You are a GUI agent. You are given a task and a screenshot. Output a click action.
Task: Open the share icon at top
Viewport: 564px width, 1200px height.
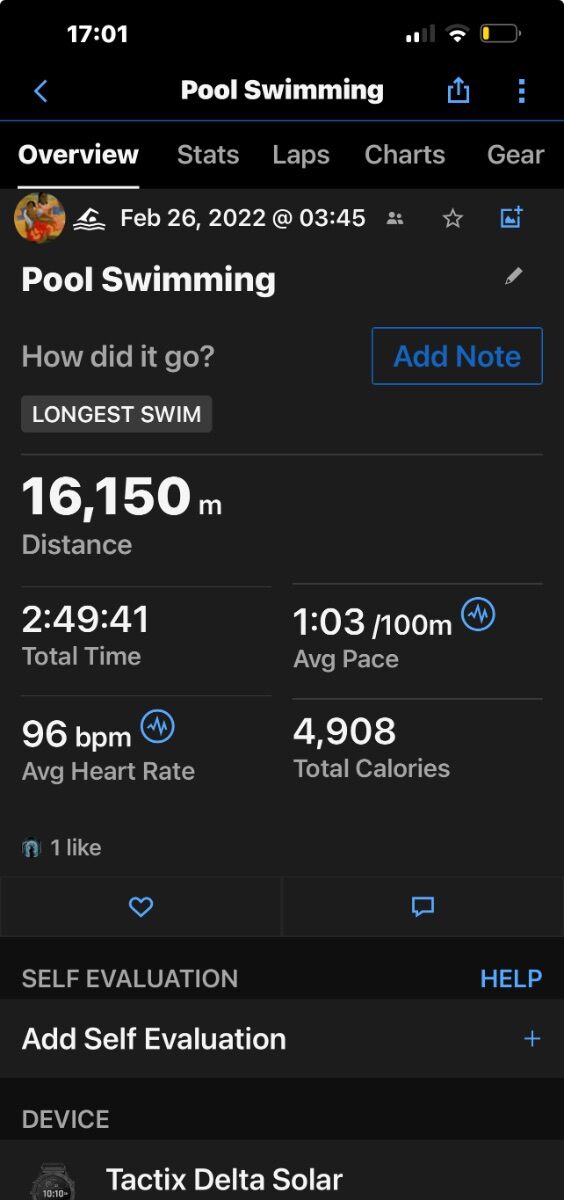[x=458, y=90]
